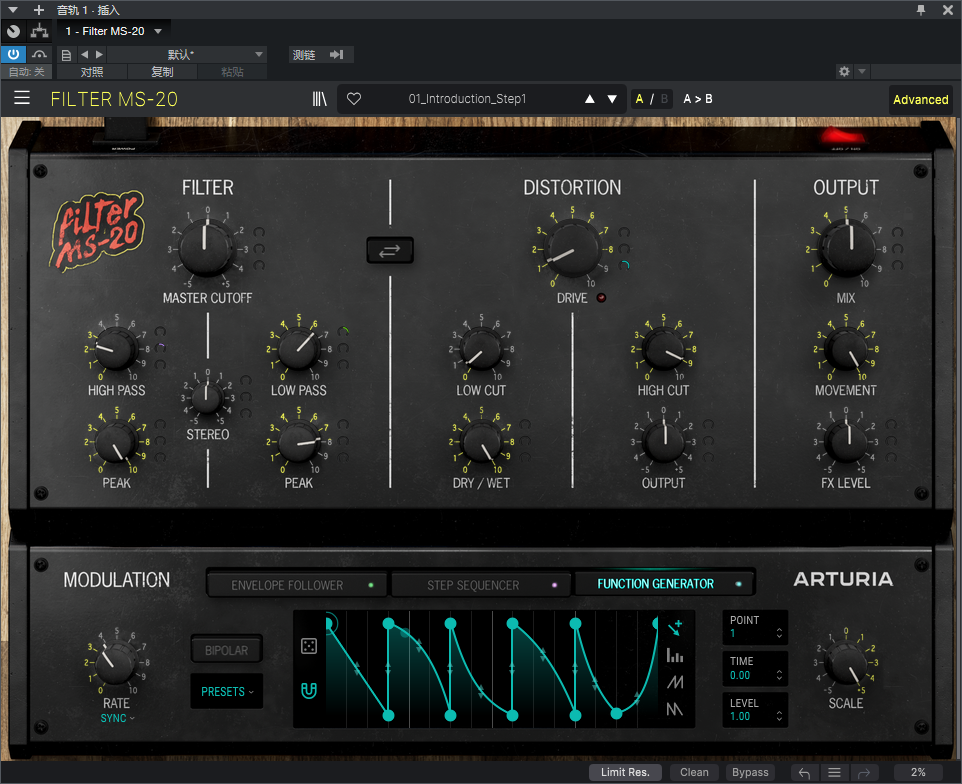Toggle the magnet snap icon in function generator
This screenshot has height=784, width=962.
[309, 691]
